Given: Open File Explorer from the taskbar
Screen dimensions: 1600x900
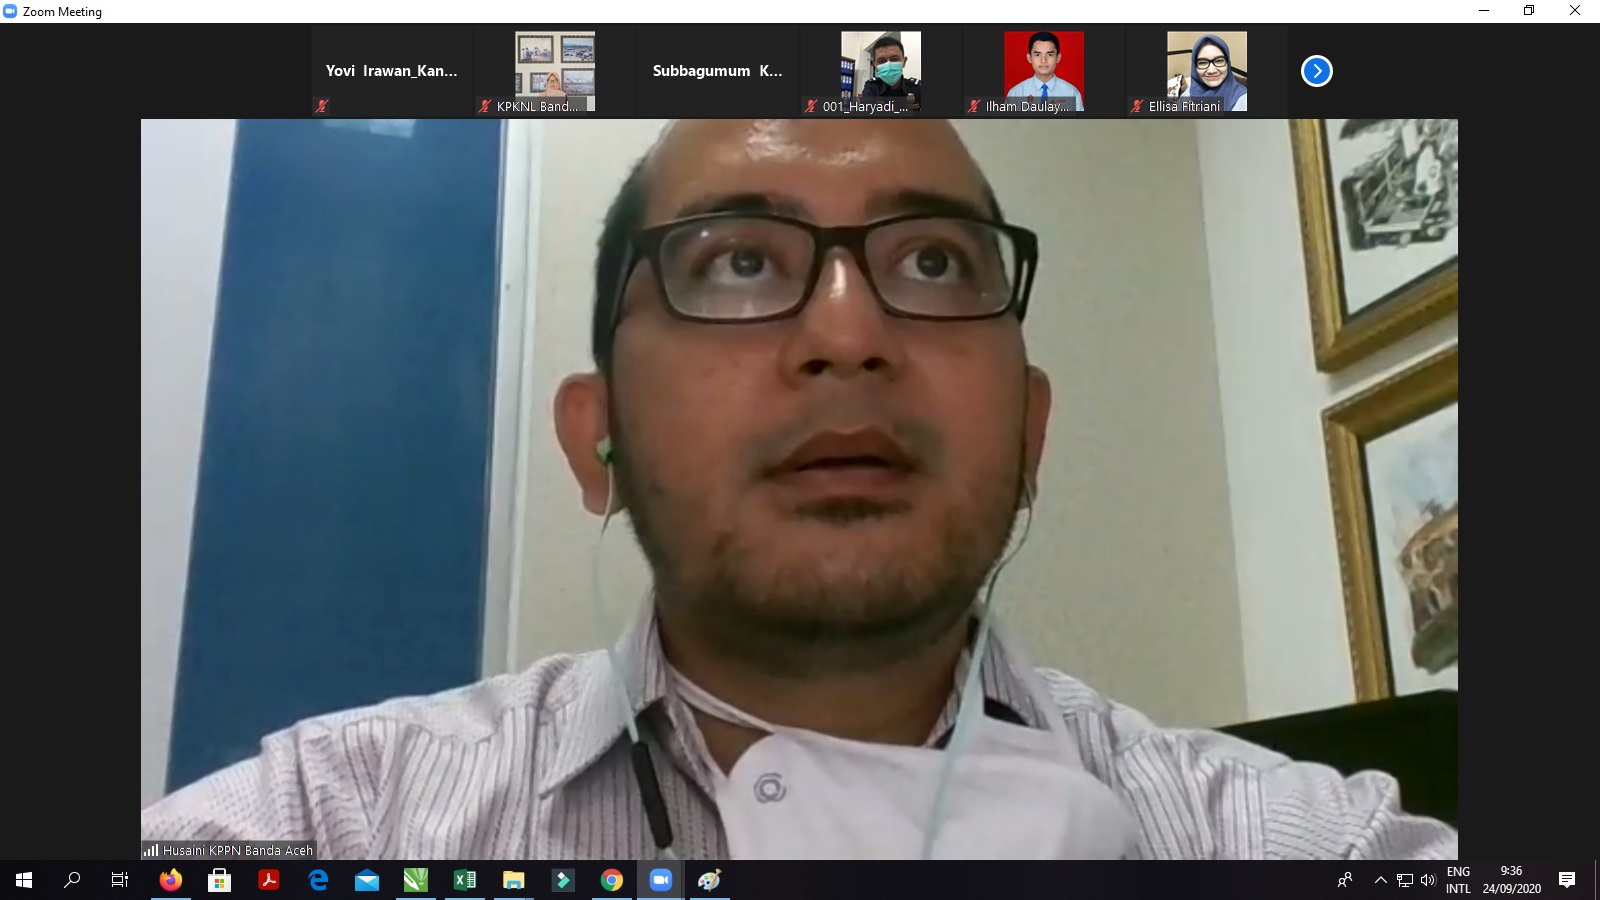Looking at the screenshot, I should pyautogui.click(x=514, y=880).
